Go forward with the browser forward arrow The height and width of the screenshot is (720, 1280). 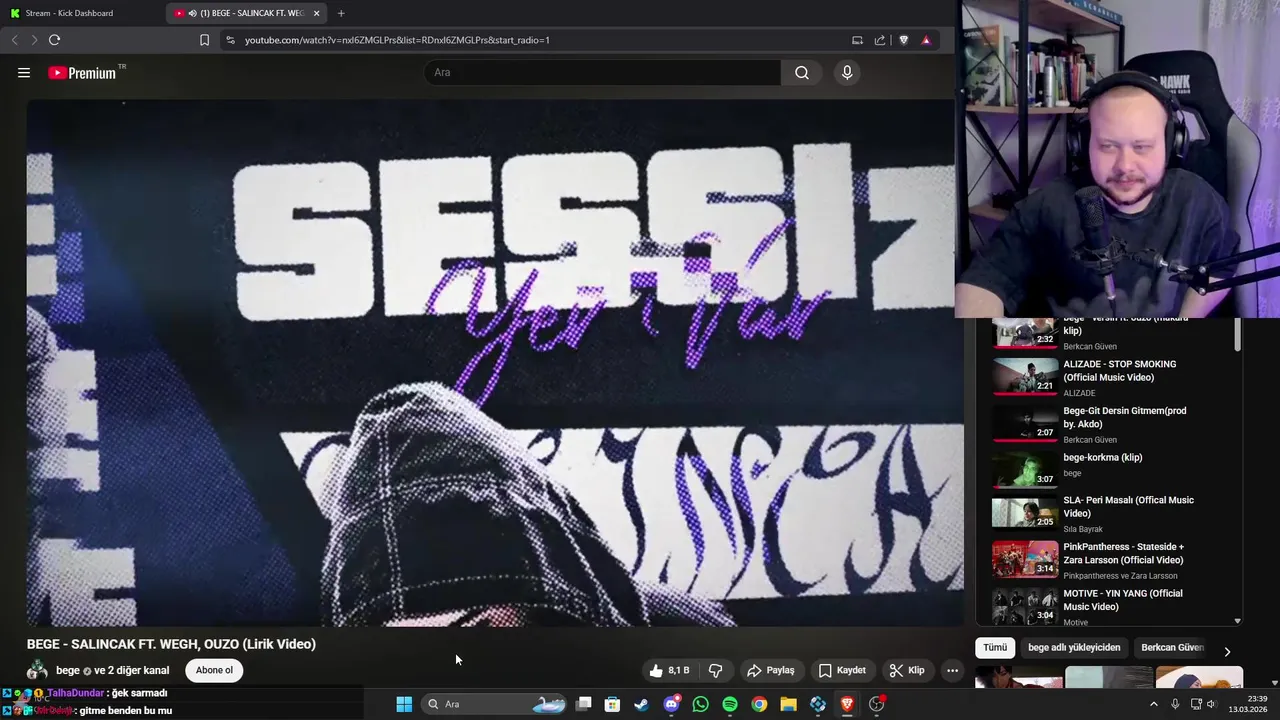(x=34, y=40)
